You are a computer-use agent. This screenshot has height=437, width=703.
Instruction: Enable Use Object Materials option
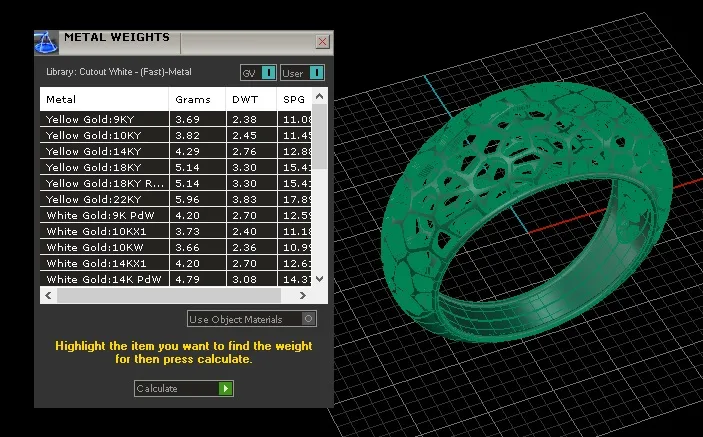pyautogui.click(x=252, y=319)
